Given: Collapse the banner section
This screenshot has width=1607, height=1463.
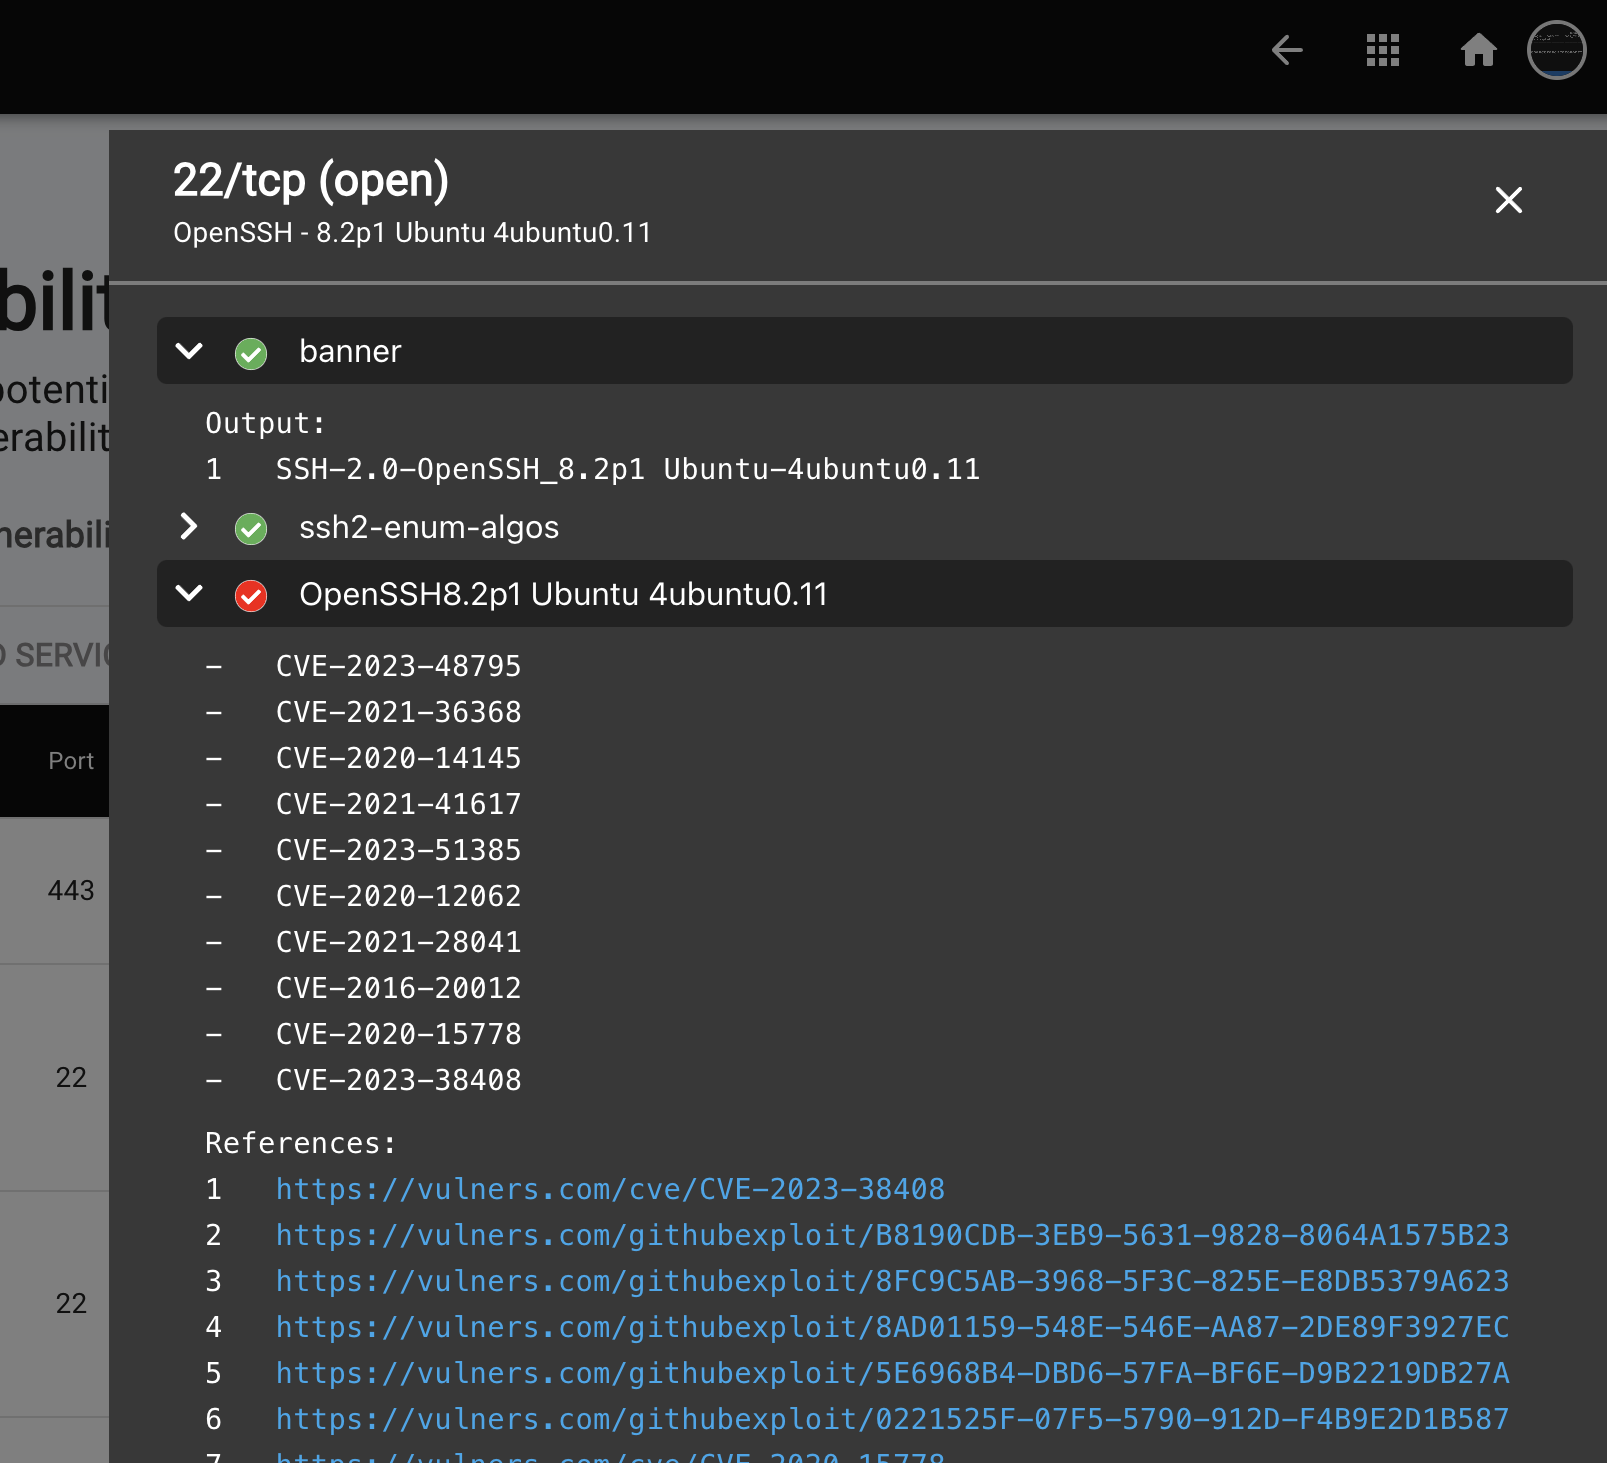Looking at the screenshot, I should coord(188,352).
